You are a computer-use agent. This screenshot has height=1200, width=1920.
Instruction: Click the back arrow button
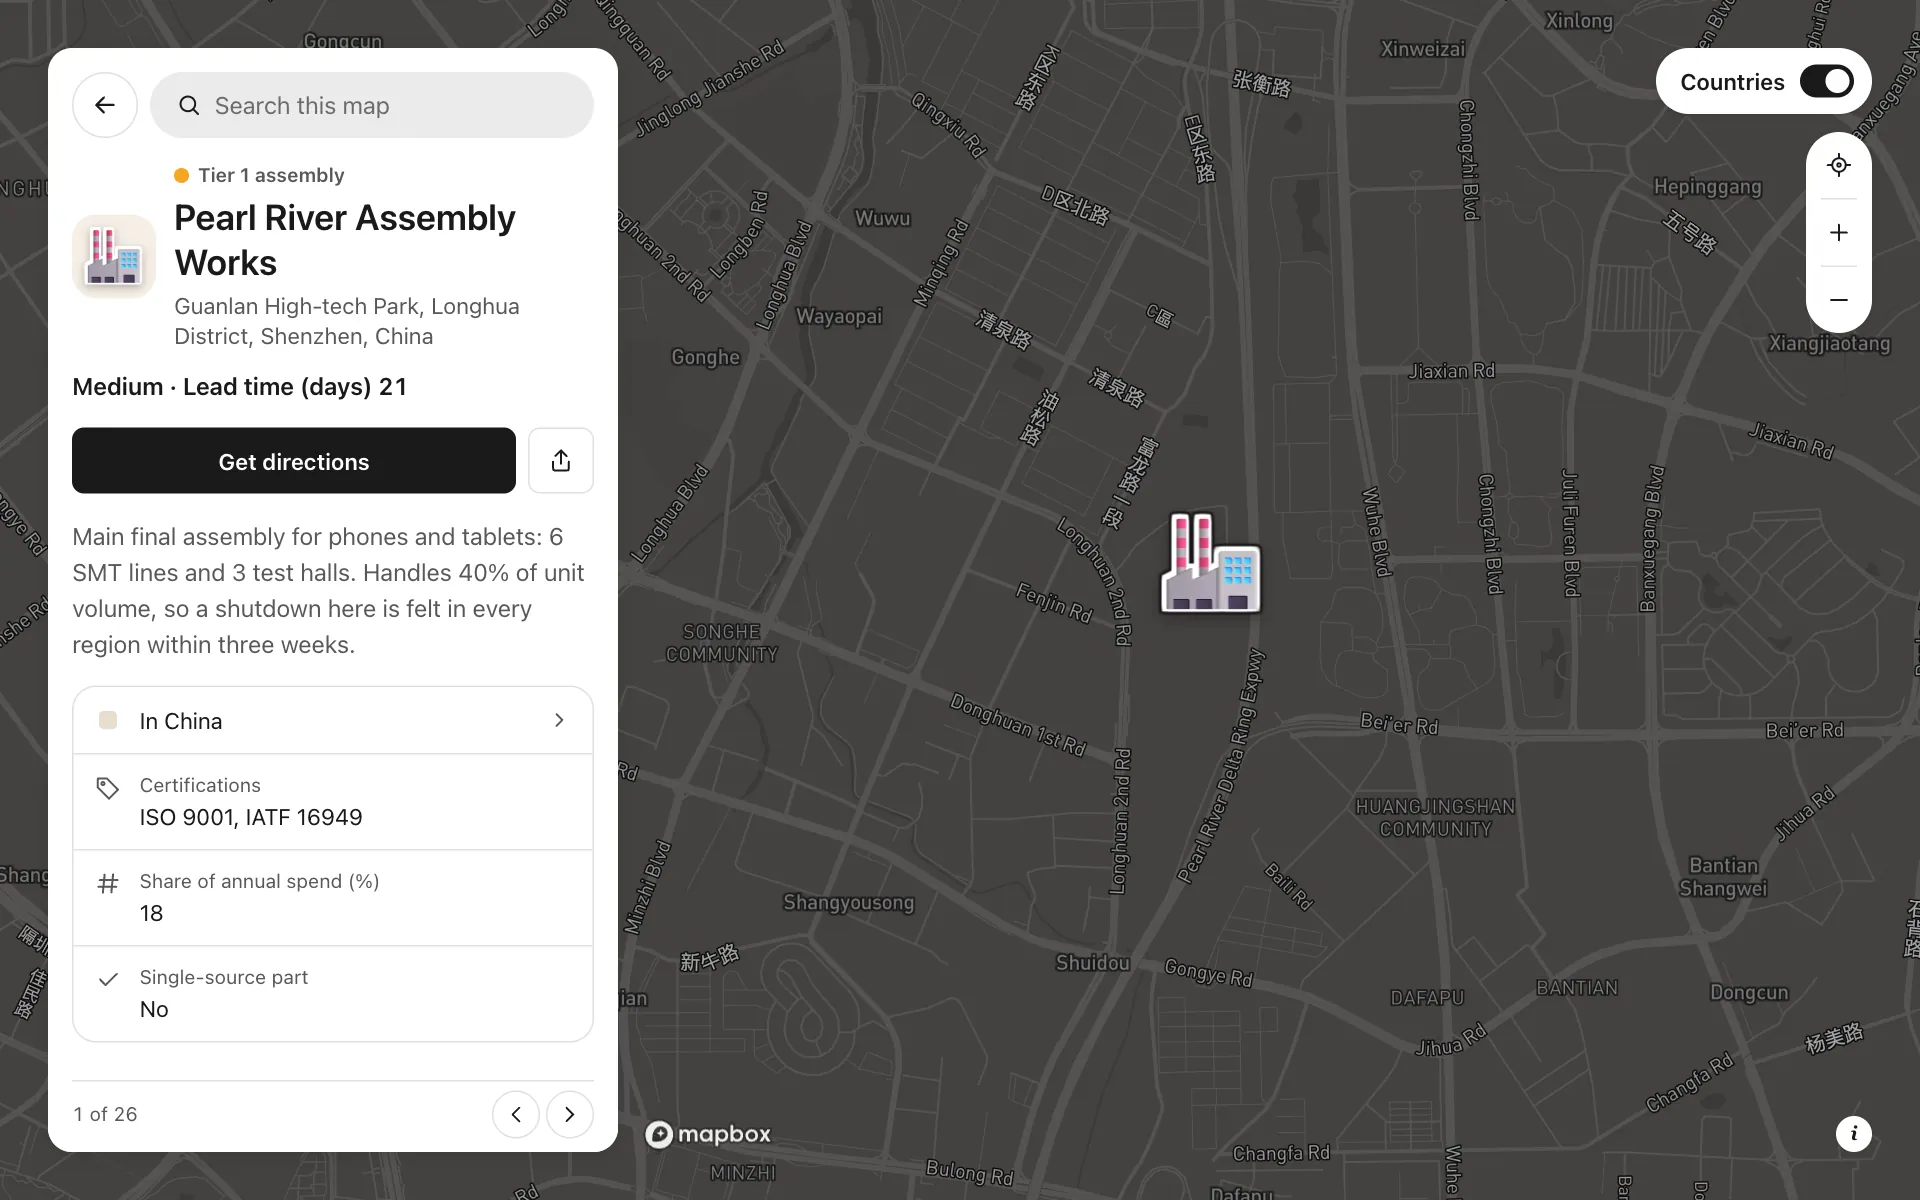105,105
